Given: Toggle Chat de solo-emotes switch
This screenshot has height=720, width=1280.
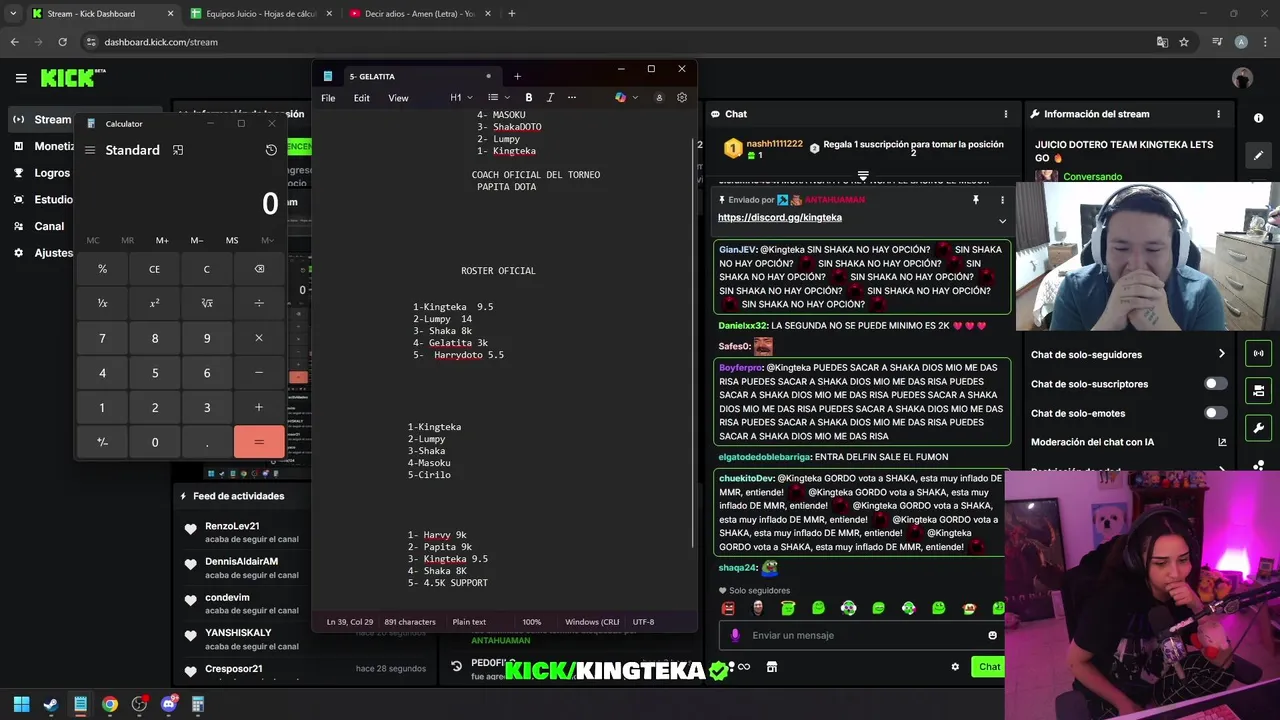Looking at the screenshot, I should pos(1215,413).
